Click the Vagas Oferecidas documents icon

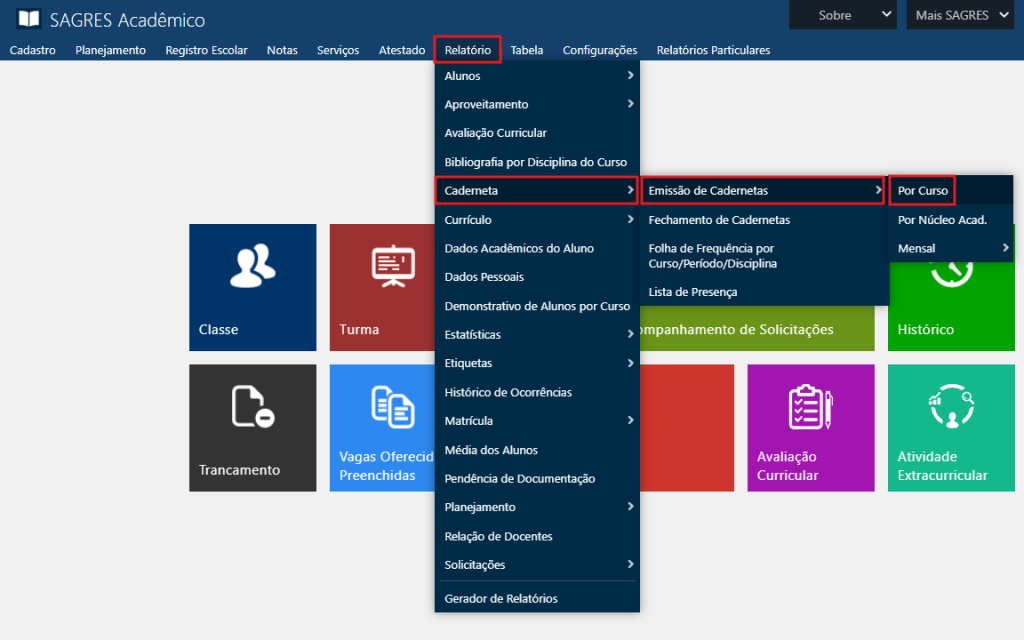point(393,407)
